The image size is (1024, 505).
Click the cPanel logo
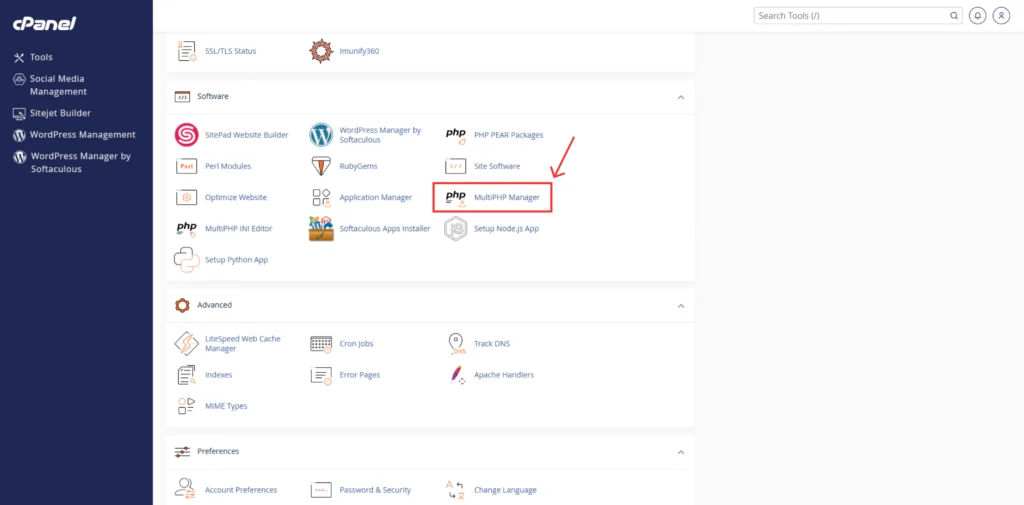coord(45,24)
